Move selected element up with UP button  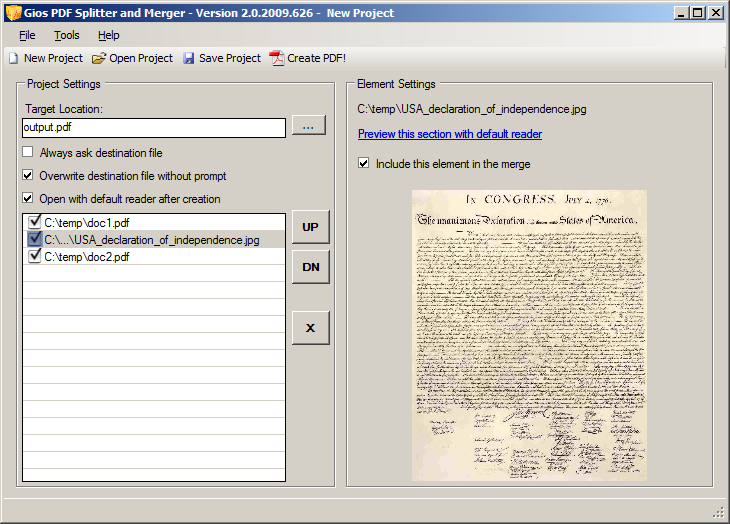[x=311, y=227]
